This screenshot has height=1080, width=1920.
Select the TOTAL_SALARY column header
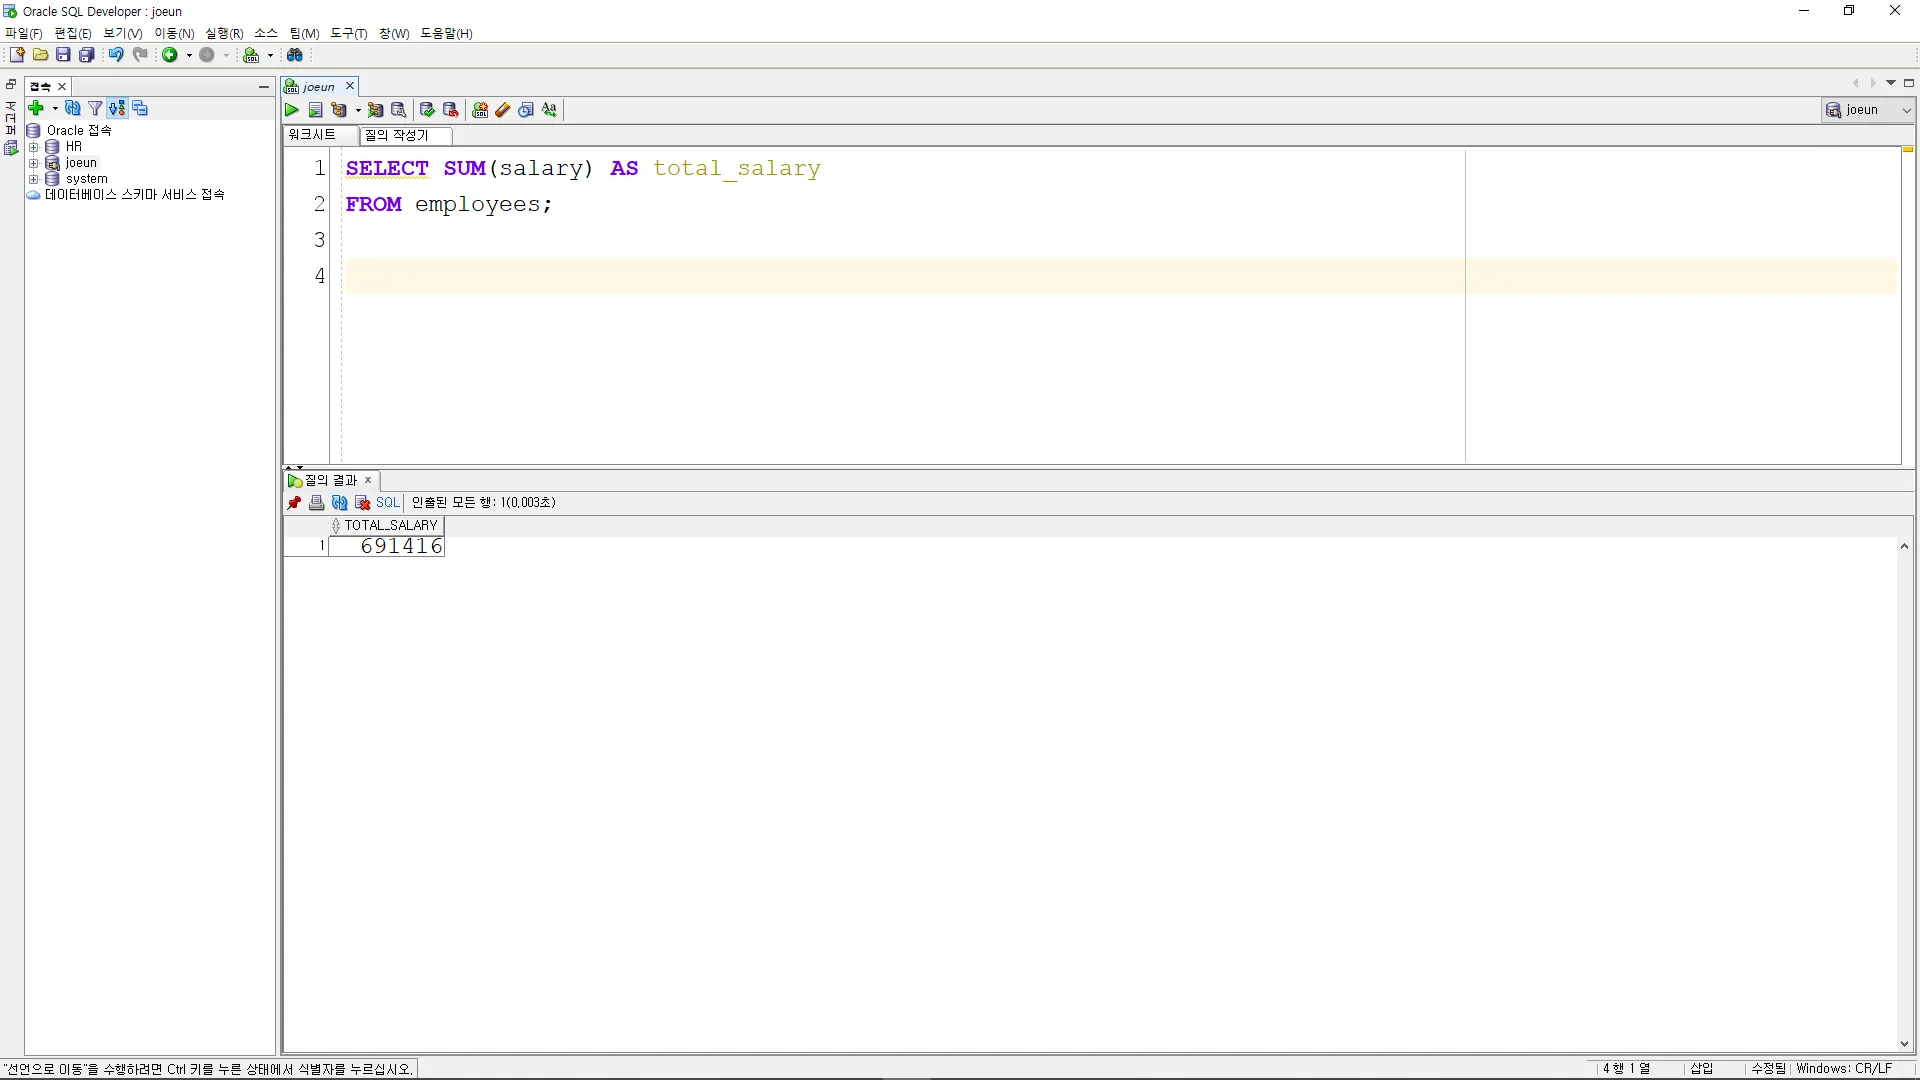click(x=390, y=525)
